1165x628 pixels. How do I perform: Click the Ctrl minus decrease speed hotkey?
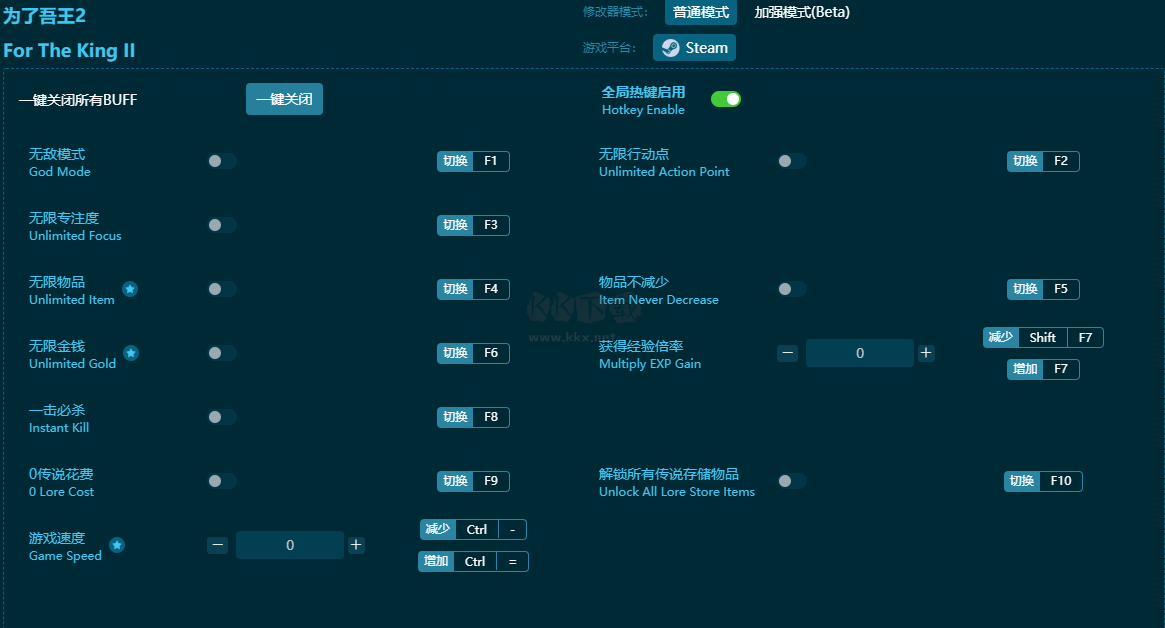(473, 529)
